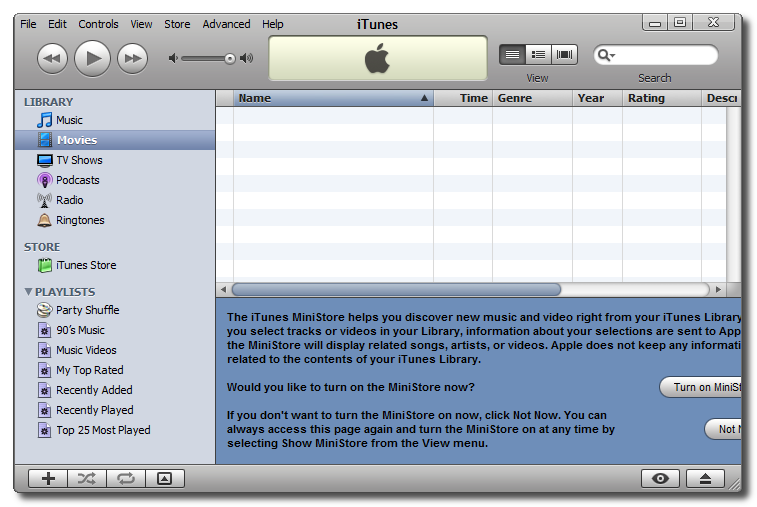Switch to album grouped view

tap(538, 55)
